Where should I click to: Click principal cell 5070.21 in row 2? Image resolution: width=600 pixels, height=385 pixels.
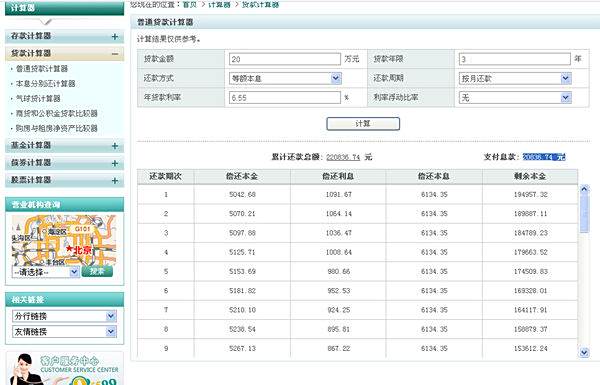click(242, 214)
